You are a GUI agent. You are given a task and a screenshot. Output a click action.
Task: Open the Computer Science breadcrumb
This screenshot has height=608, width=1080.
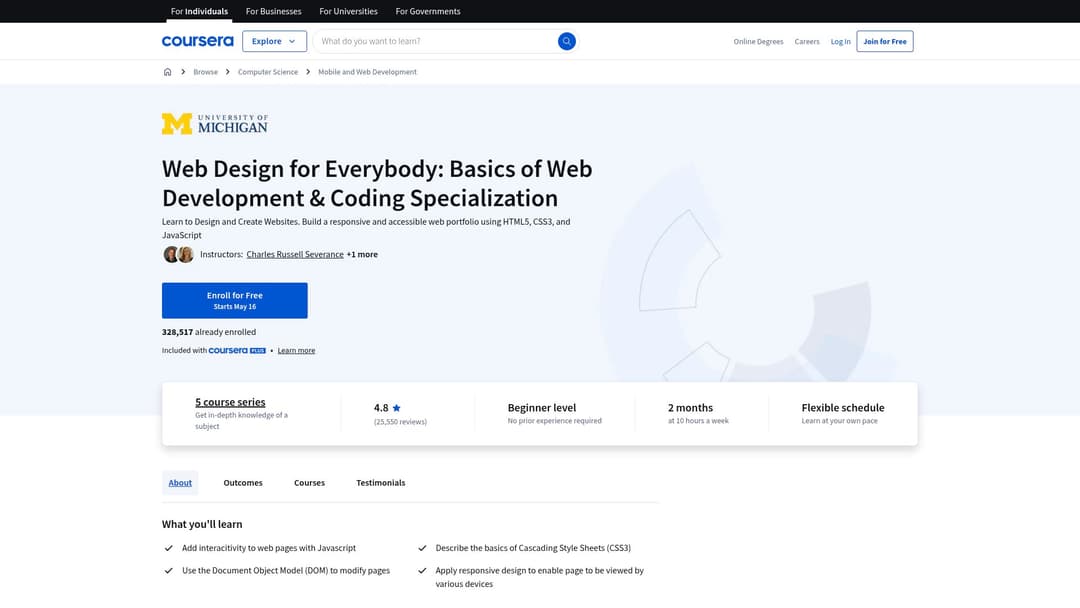(x=268, y=72)
